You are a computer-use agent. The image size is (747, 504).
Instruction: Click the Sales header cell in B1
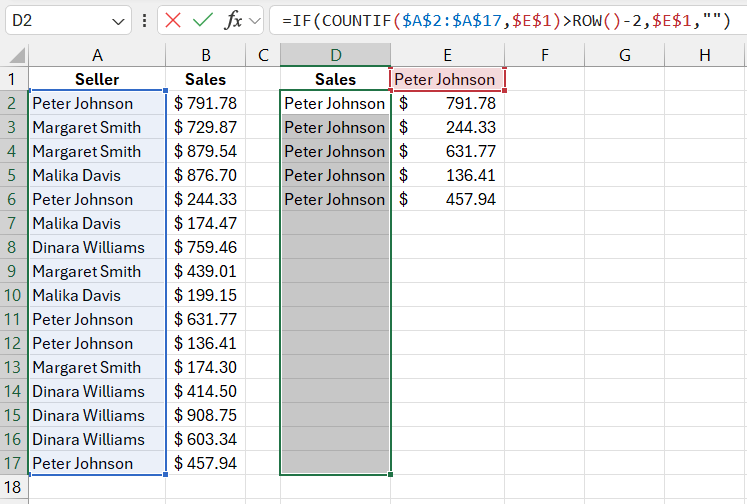206,79
